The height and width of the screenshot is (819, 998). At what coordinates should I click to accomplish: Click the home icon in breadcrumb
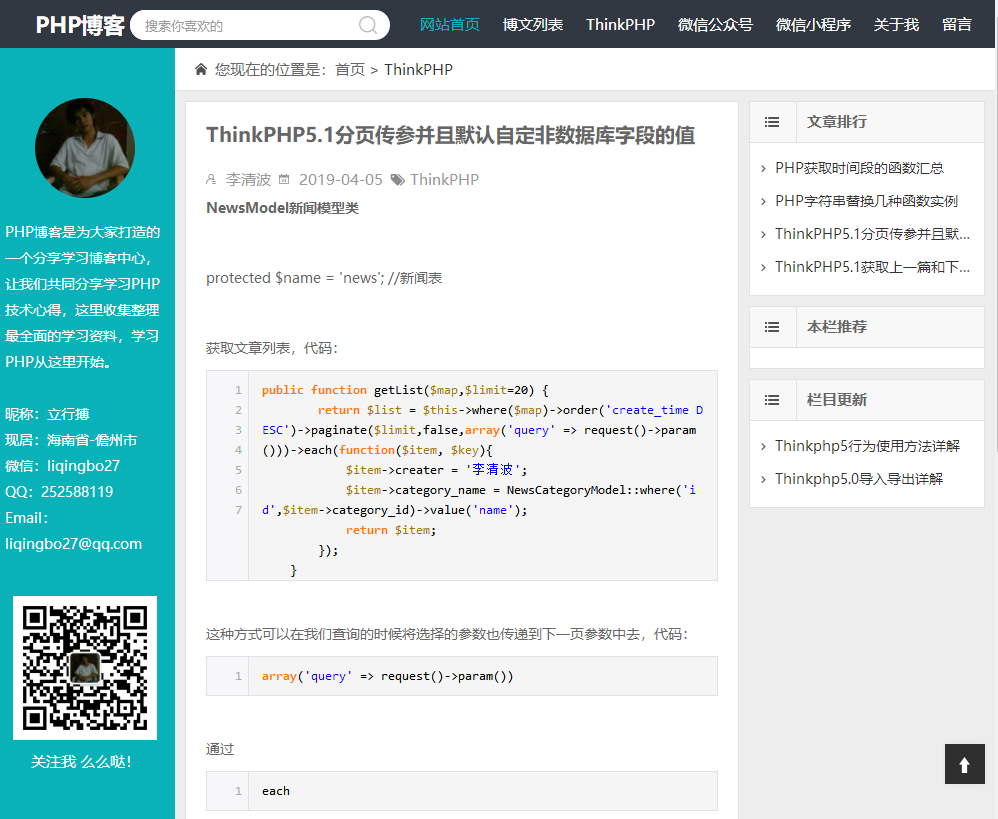200,69
